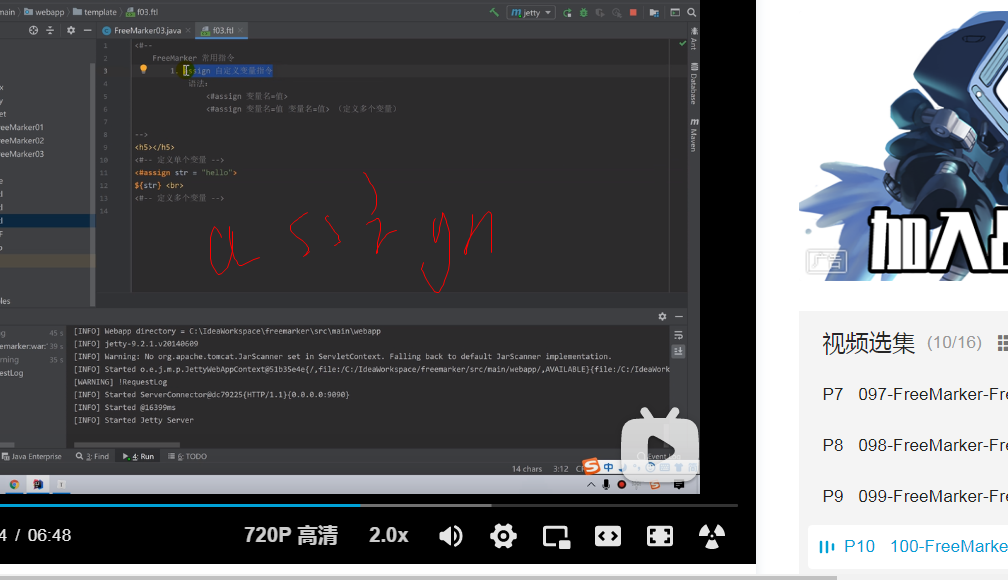Open the Maven side tool window
The width and height of the screenshot is (1008, 580).
(x=694, y=135)
